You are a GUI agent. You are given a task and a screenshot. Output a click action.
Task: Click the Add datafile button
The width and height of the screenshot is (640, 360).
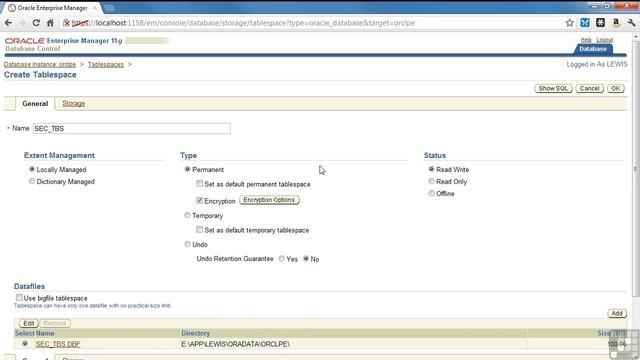[x=617, y=313]
